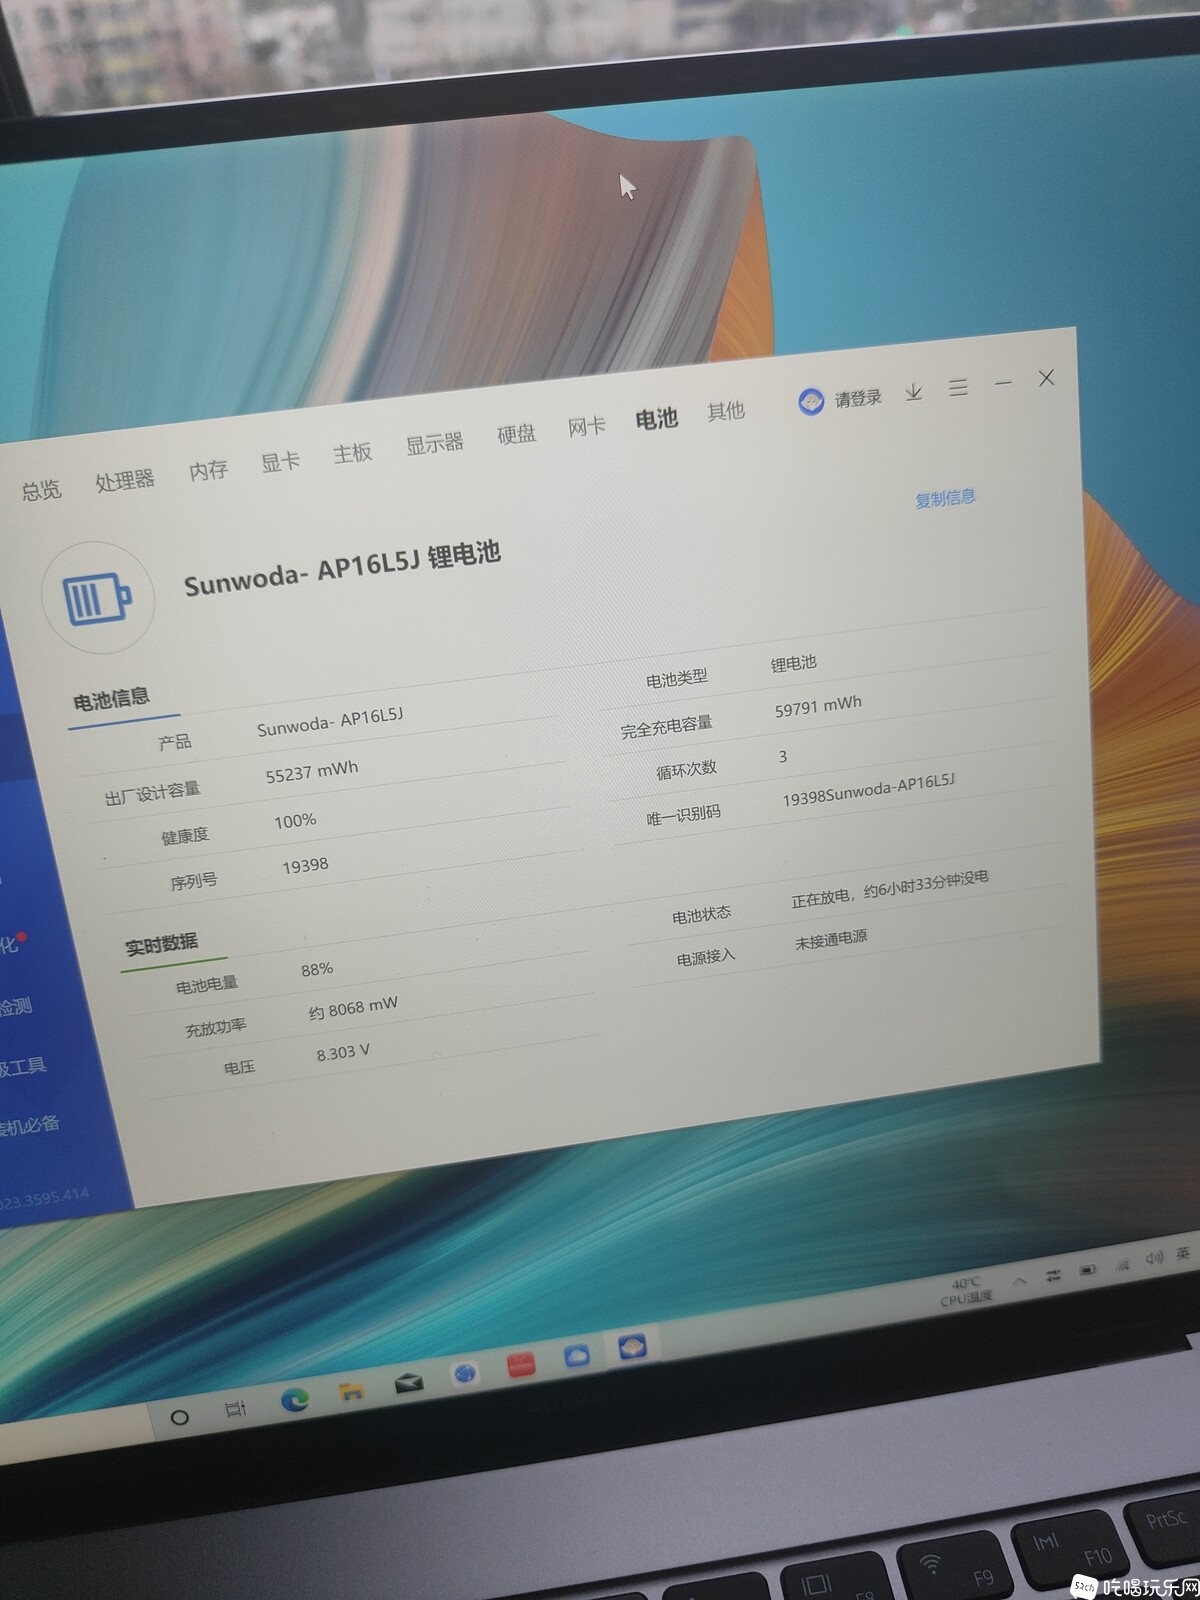This screenshot has height=1600, width=1200.
Task: Open the Wi-Fi network tray icon
Action: [1122, 1265]
